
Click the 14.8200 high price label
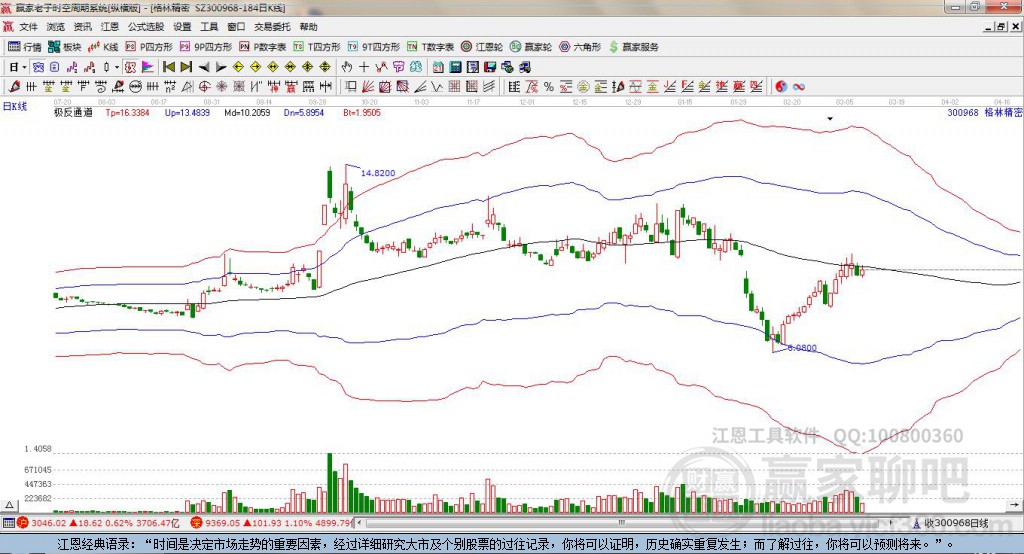click(x=378, y=173)
